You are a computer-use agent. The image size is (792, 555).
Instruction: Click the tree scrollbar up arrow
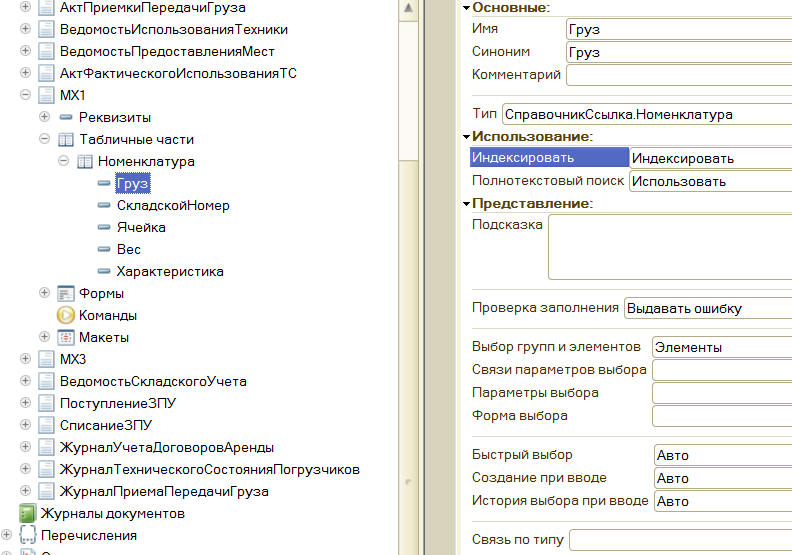pos(408,9)
